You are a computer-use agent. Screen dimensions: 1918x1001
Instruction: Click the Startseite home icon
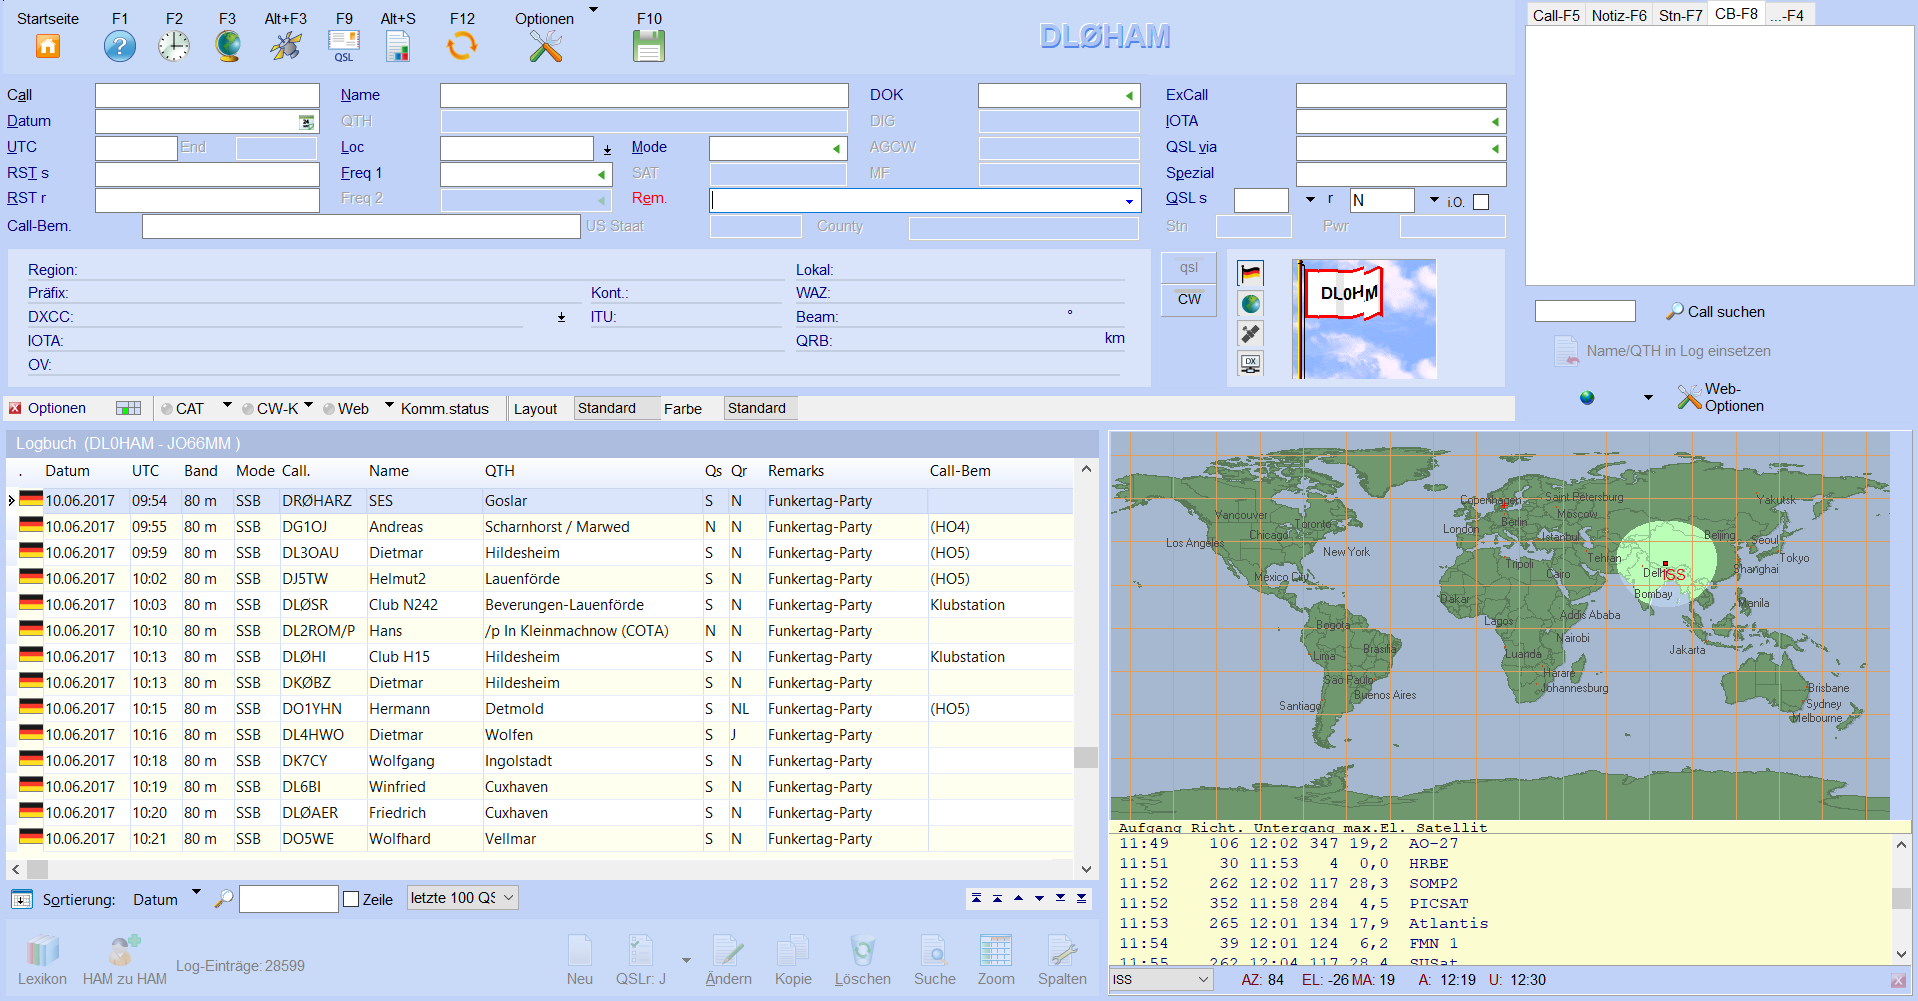click(x=48, y=46)
